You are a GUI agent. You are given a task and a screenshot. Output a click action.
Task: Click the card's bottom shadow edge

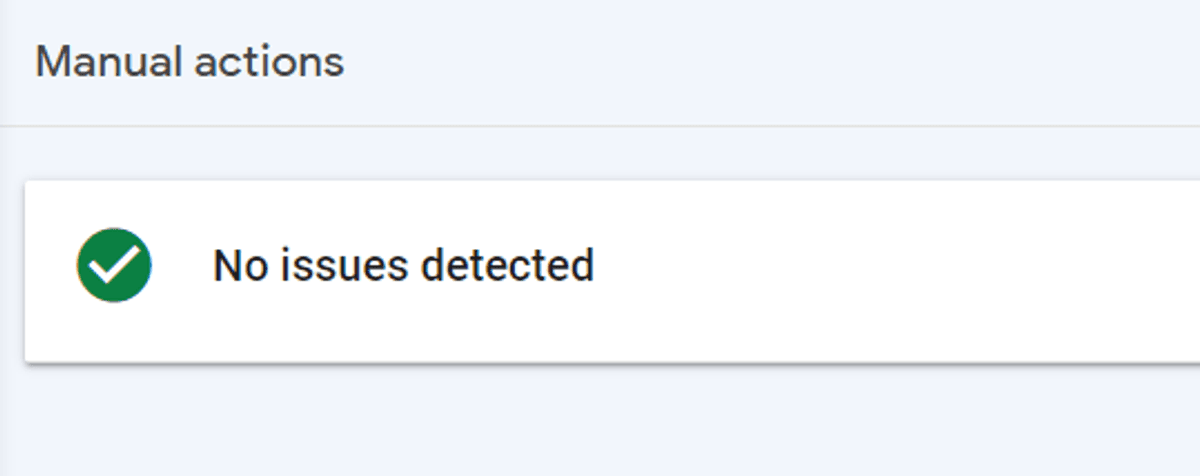click(x=612, y=364)
